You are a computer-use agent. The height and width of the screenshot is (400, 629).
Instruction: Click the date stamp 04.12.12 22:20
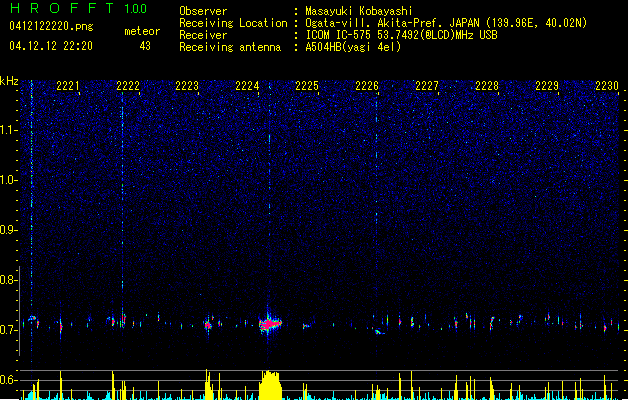click(x=51, y=46)
